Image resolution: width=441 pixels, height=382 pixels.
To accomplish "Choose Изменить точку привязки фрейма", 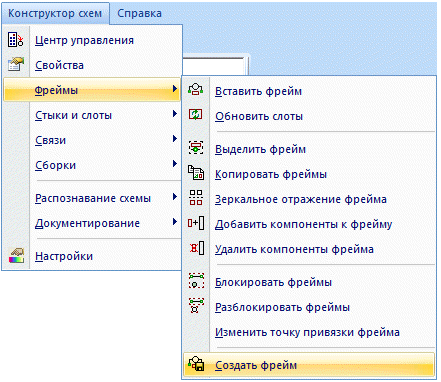I will point(307,332).
